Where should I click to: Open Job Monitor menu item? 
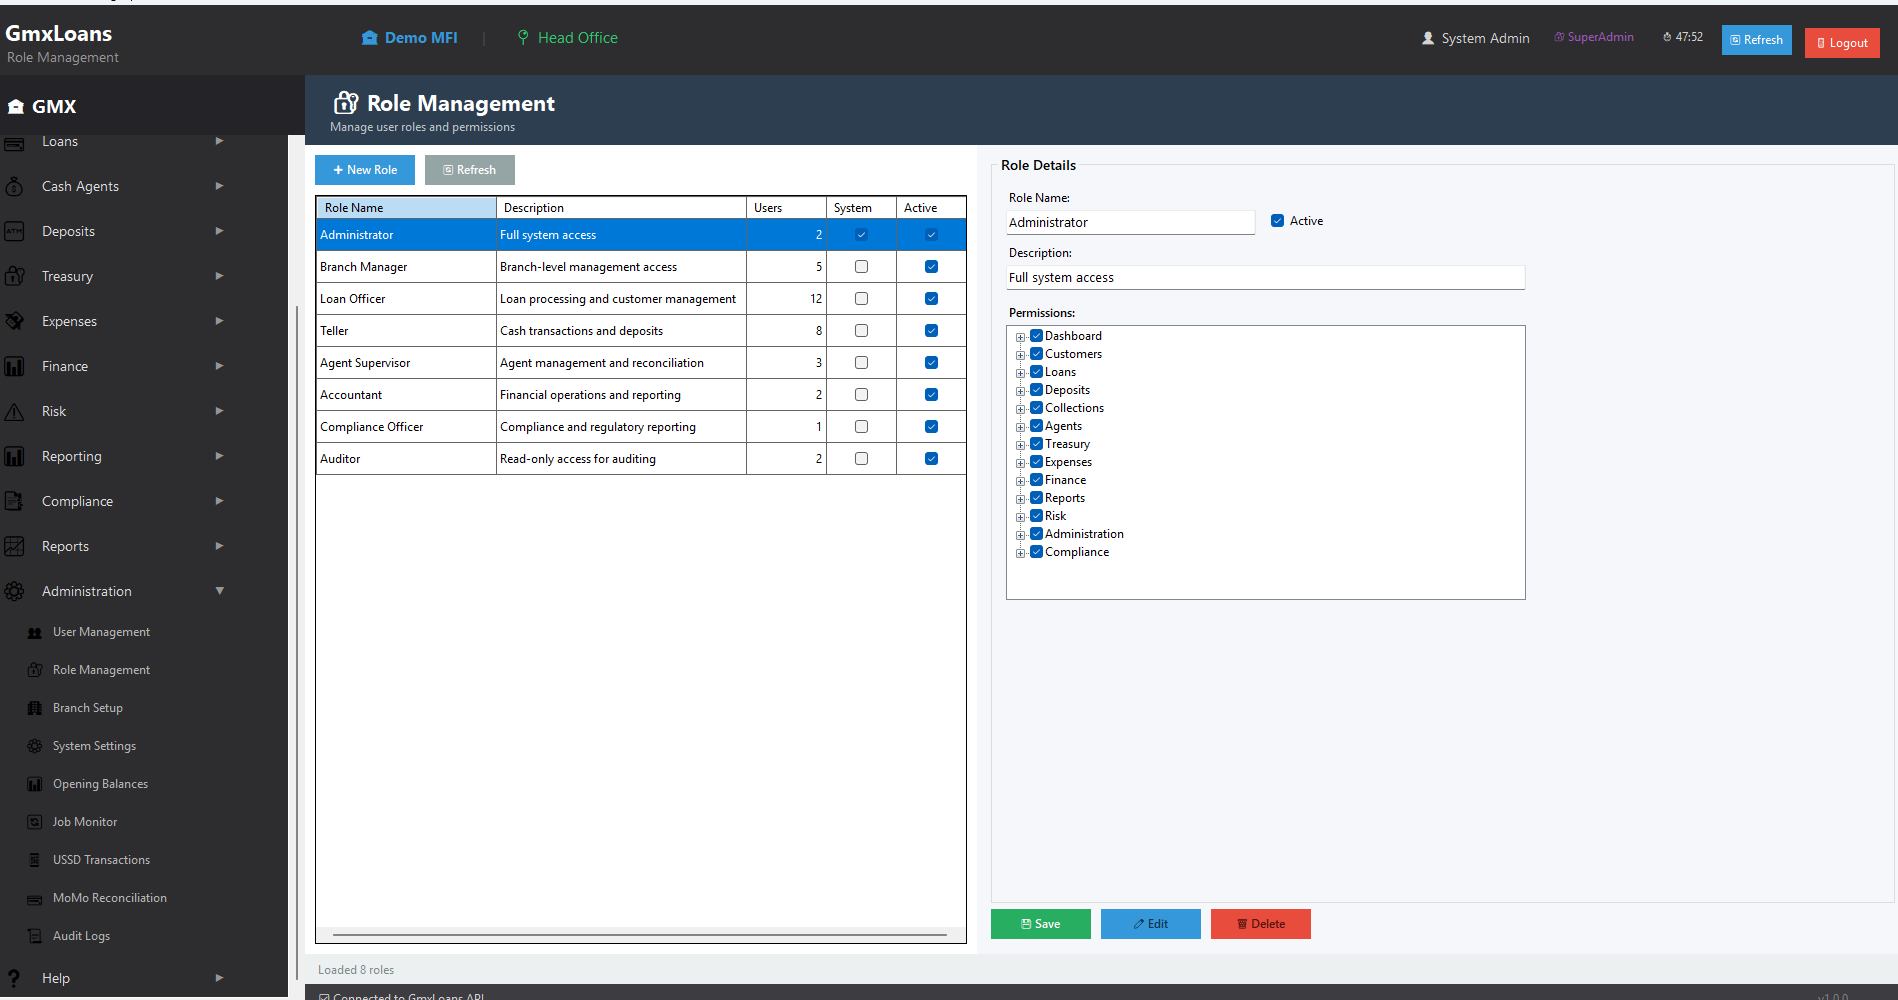pyautogui.click(x=85, y=822)
